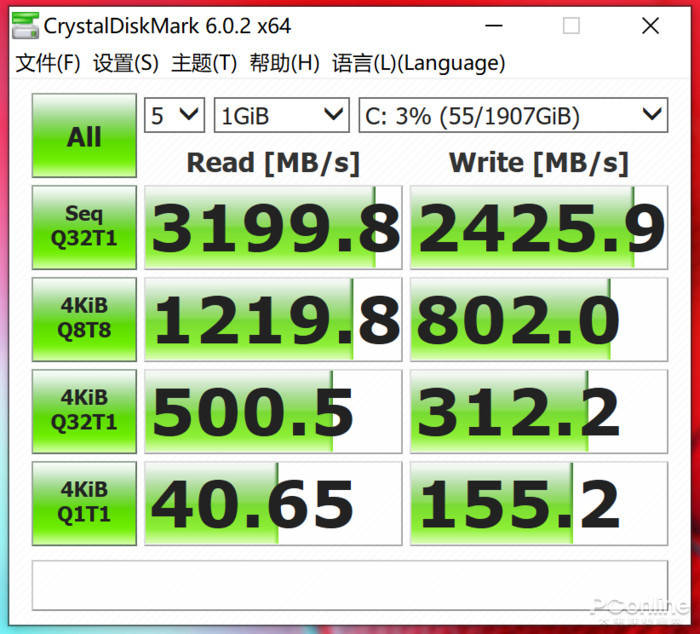700x634 pixels.
Task: Click the Read [MB/s] column header
Action: pos(273,163)
